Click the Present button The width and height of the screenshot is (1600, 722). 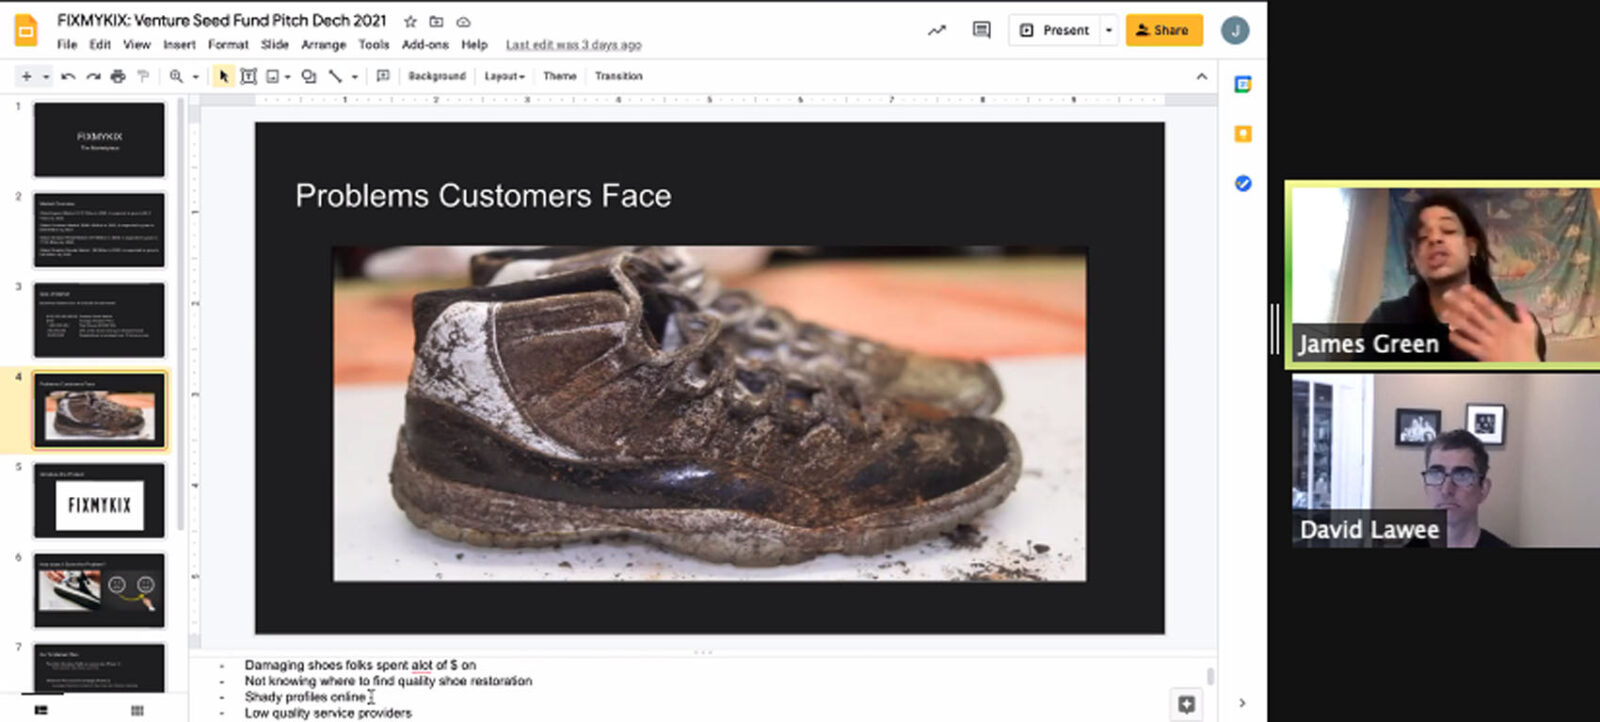1055,30
